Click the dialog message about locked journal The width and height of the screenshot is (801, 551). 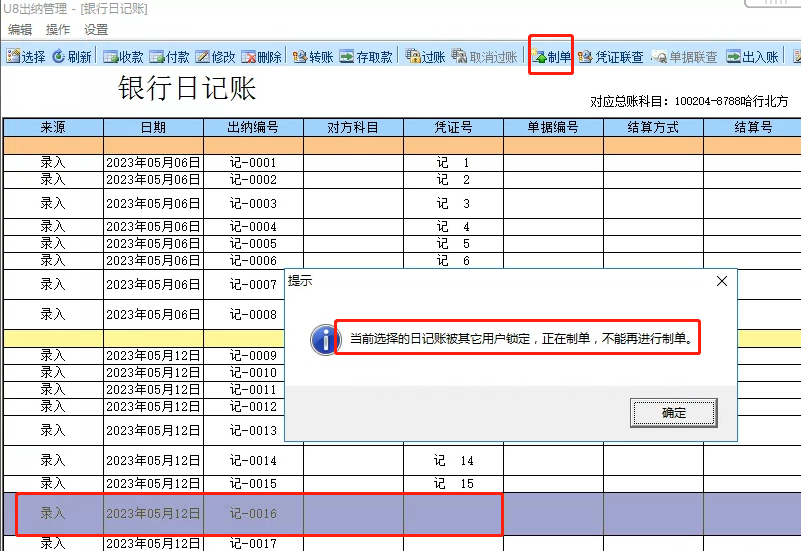[521, 338]
